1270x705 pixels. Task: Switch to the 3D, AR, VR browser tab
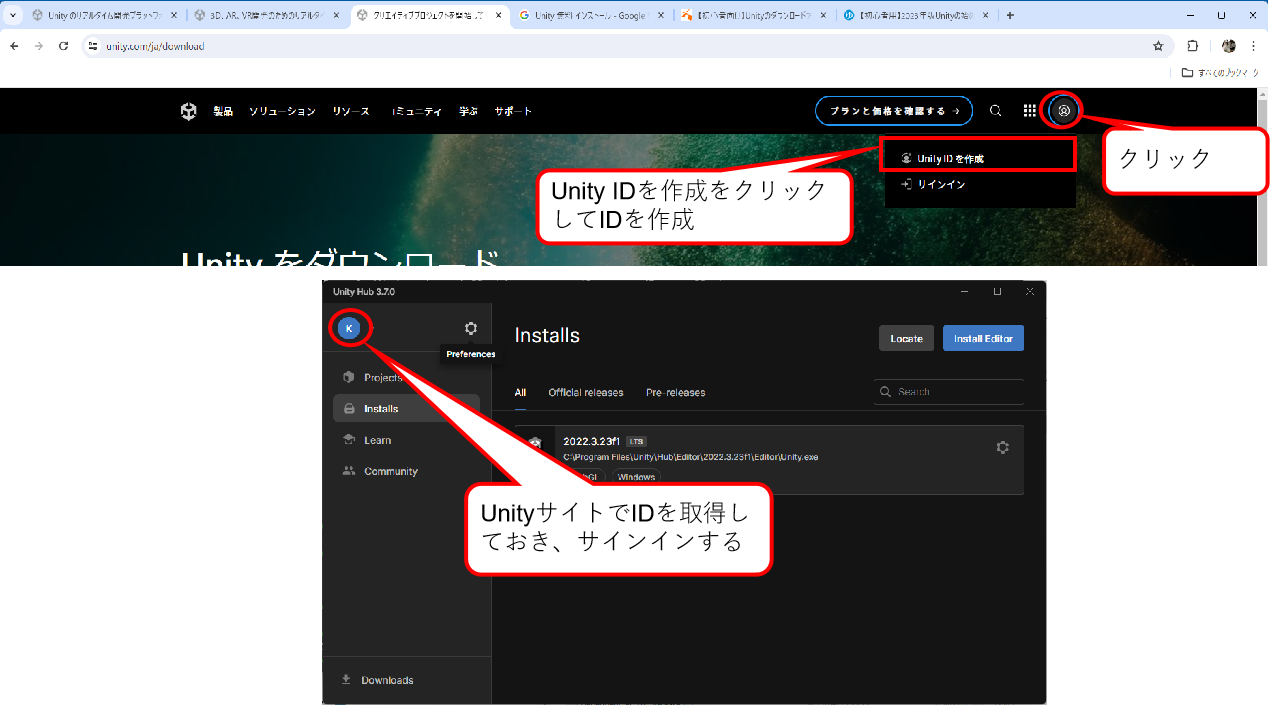coord(266,15)
